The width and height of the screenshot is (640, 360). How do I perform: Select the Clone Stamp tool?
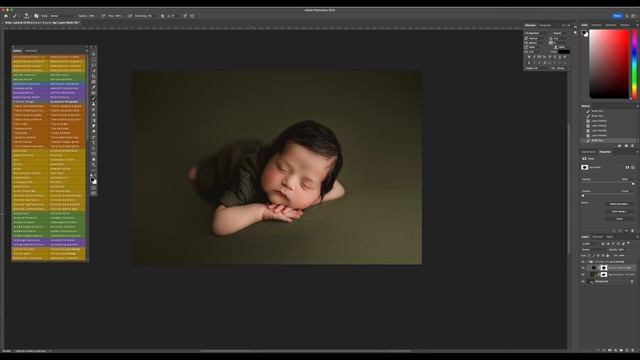94,104
